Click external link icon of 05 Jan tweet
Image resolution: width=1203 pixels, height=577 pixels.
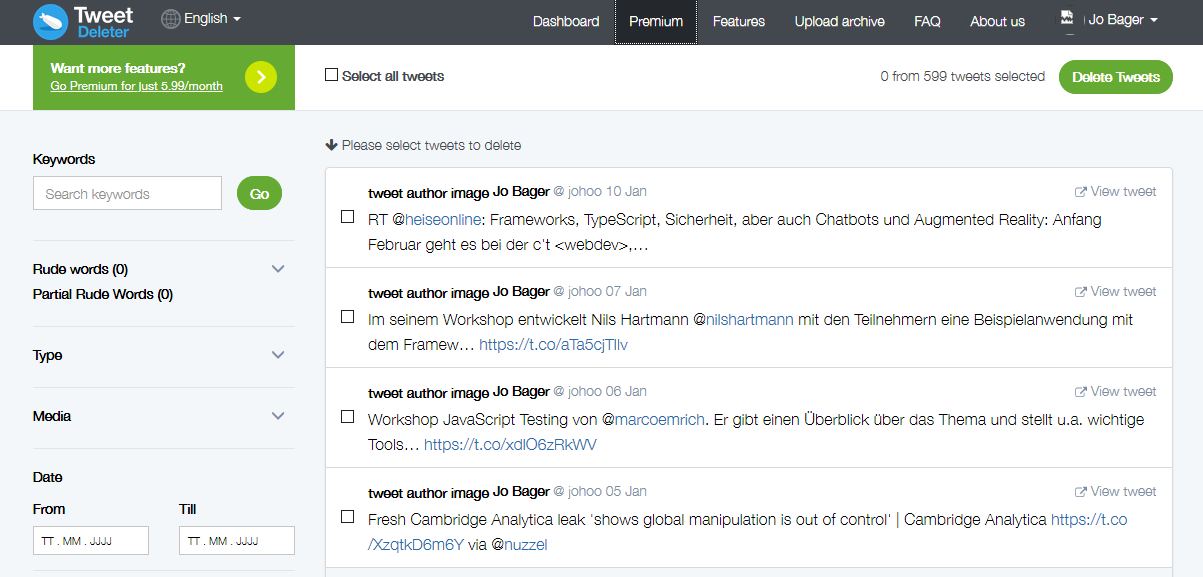(x=1080, y=492)
